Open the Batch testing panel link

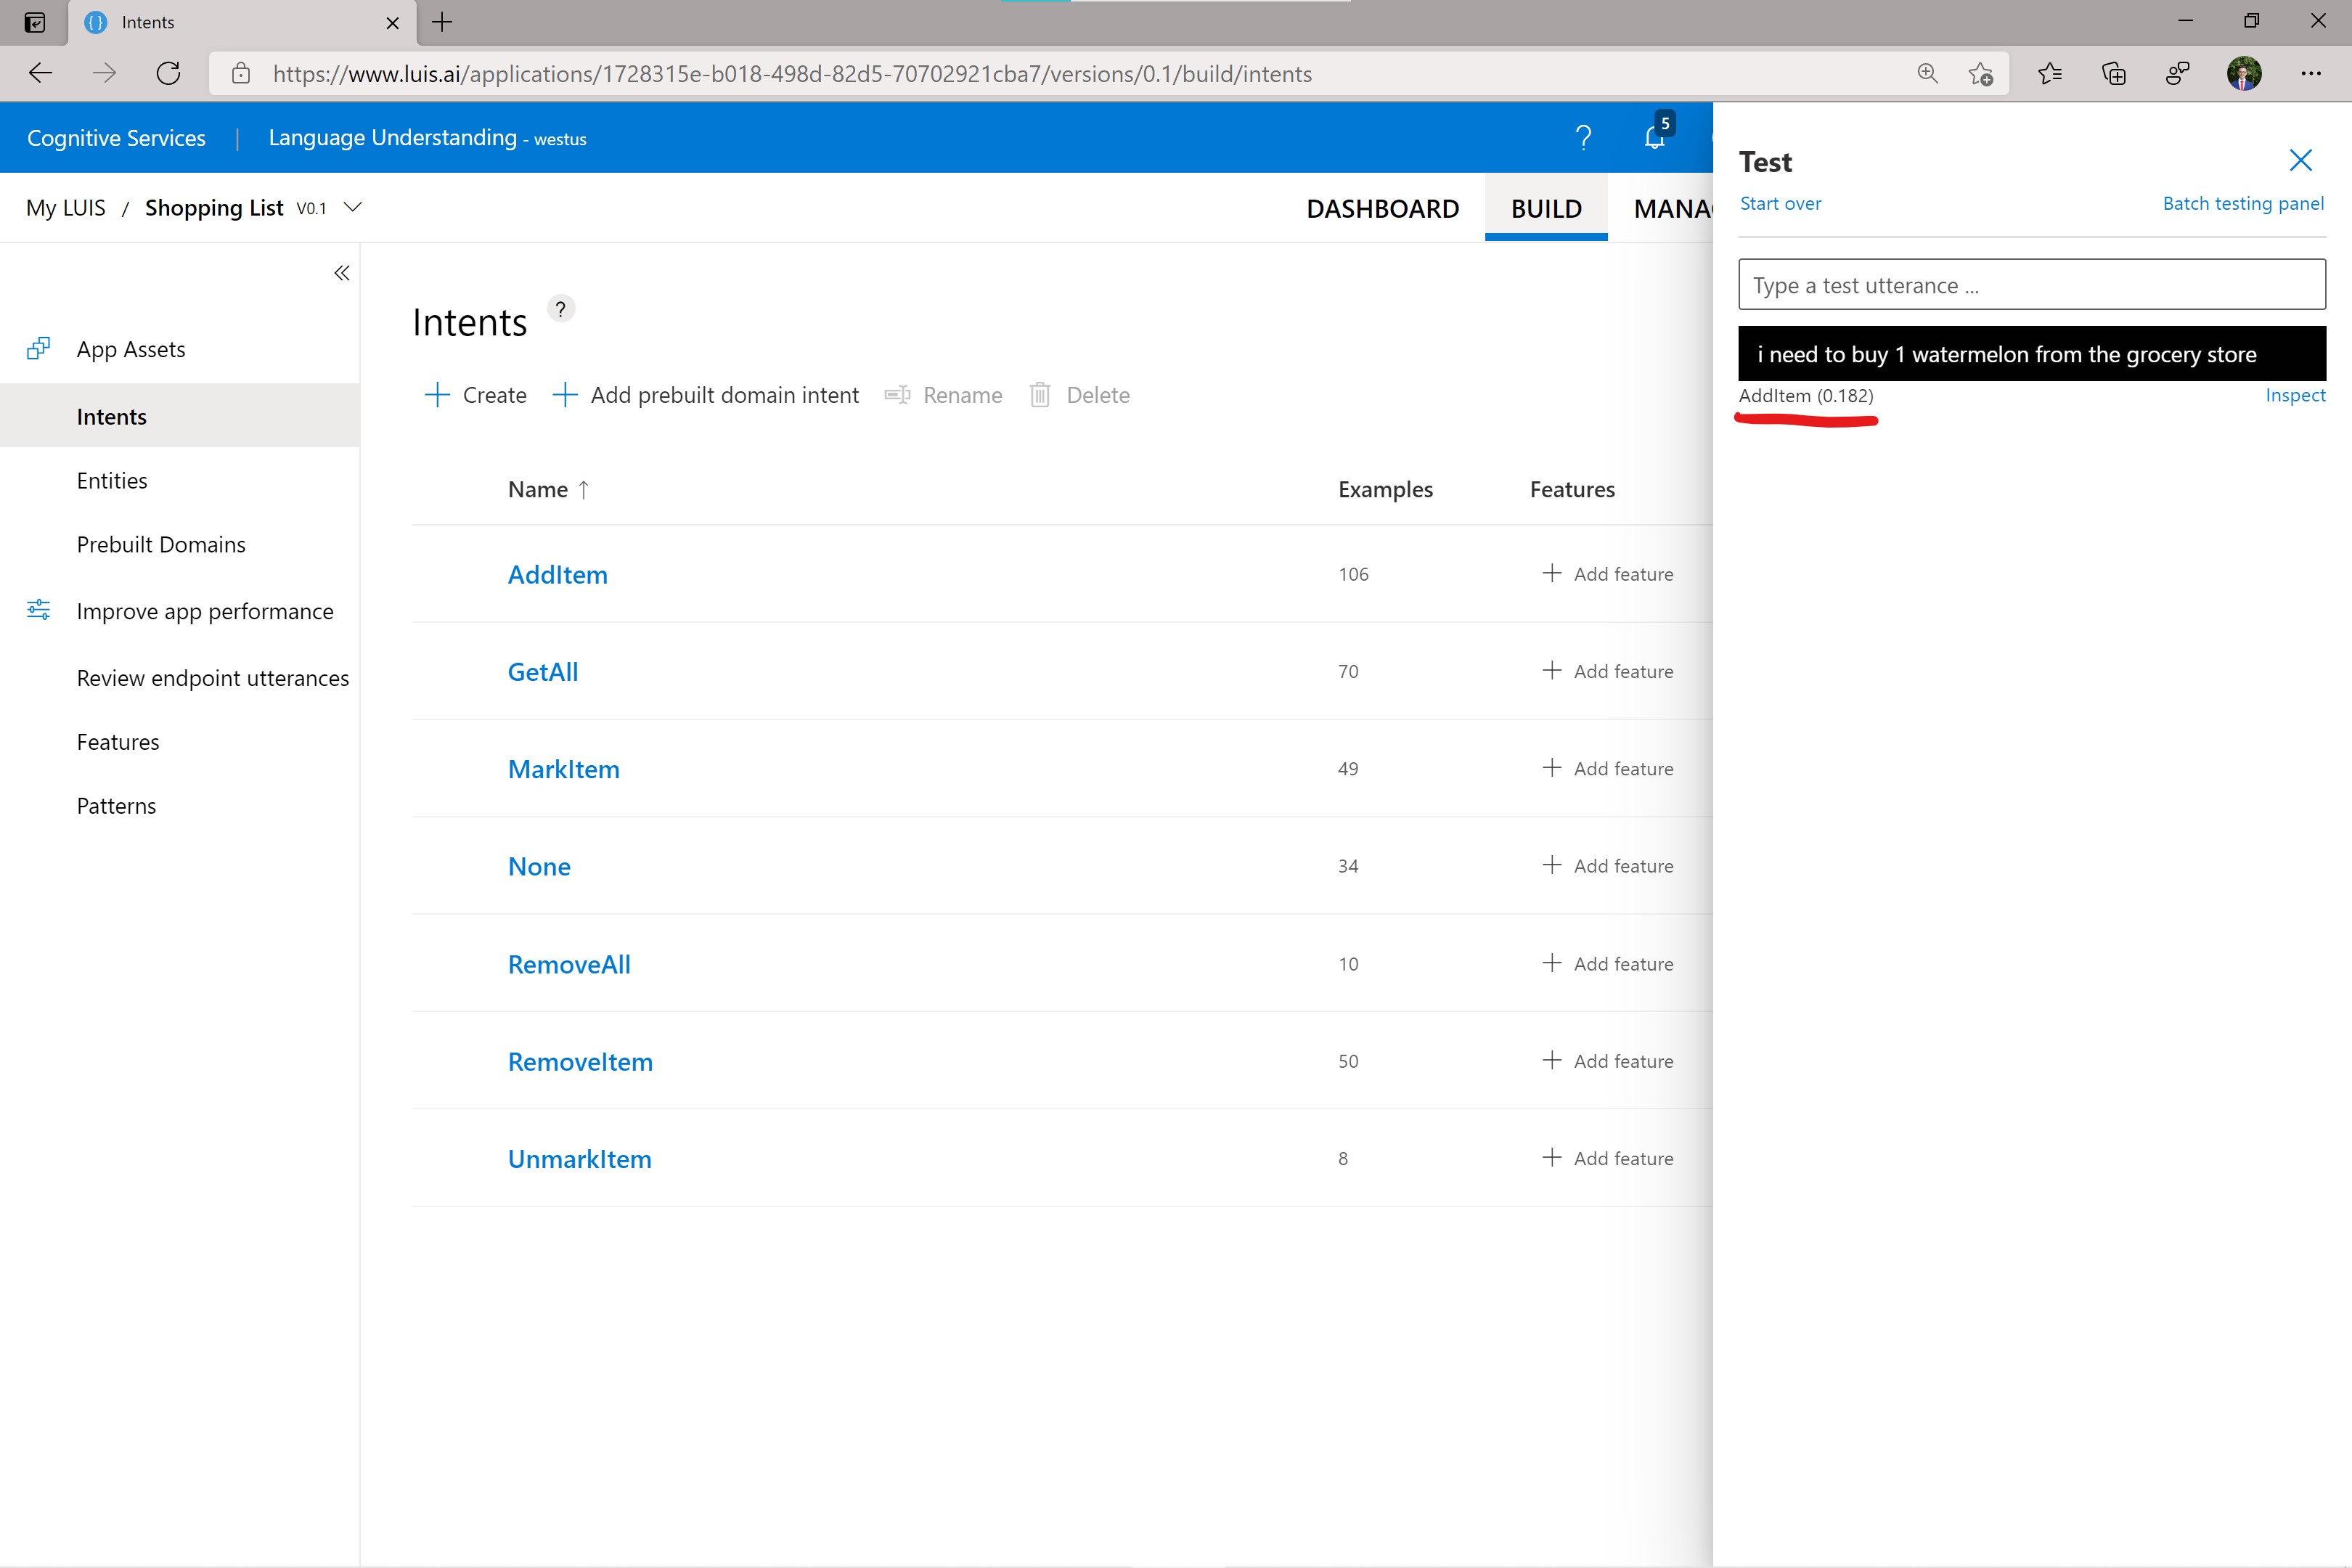coord(2242,204)
